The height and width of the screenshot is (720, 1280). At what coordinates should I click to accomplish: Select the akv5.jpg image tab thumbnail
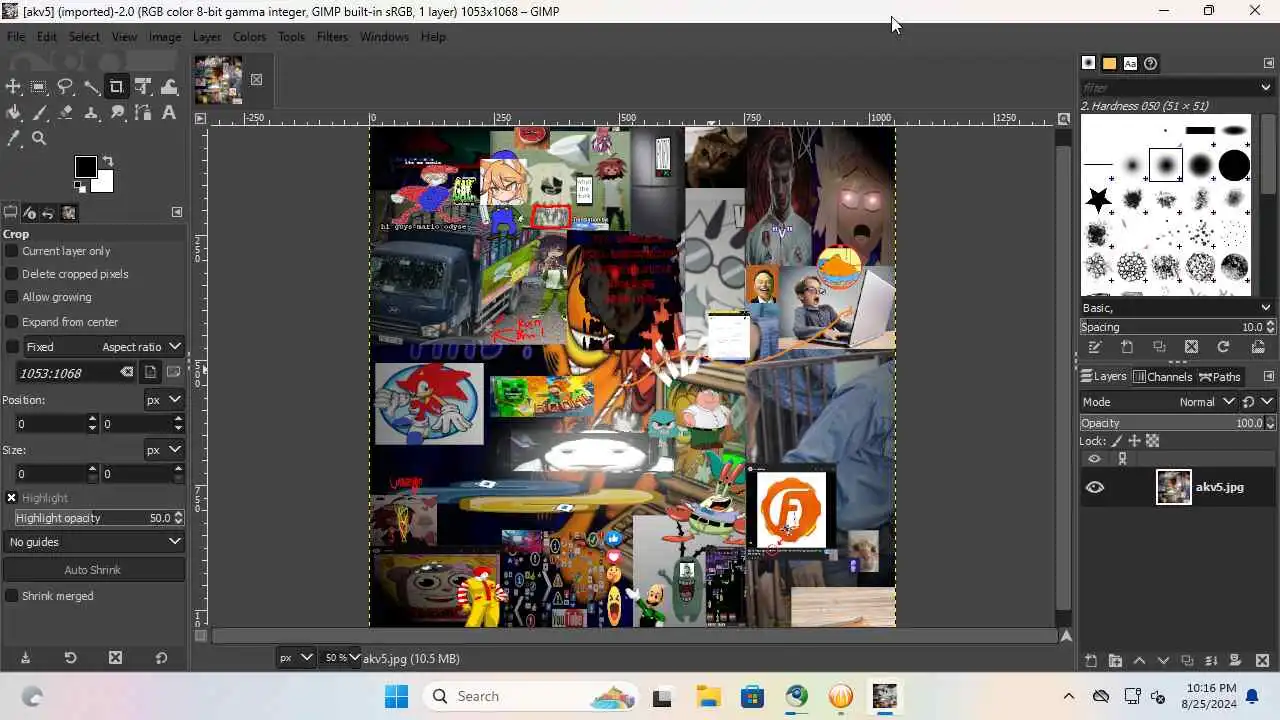tap(218, 80)
